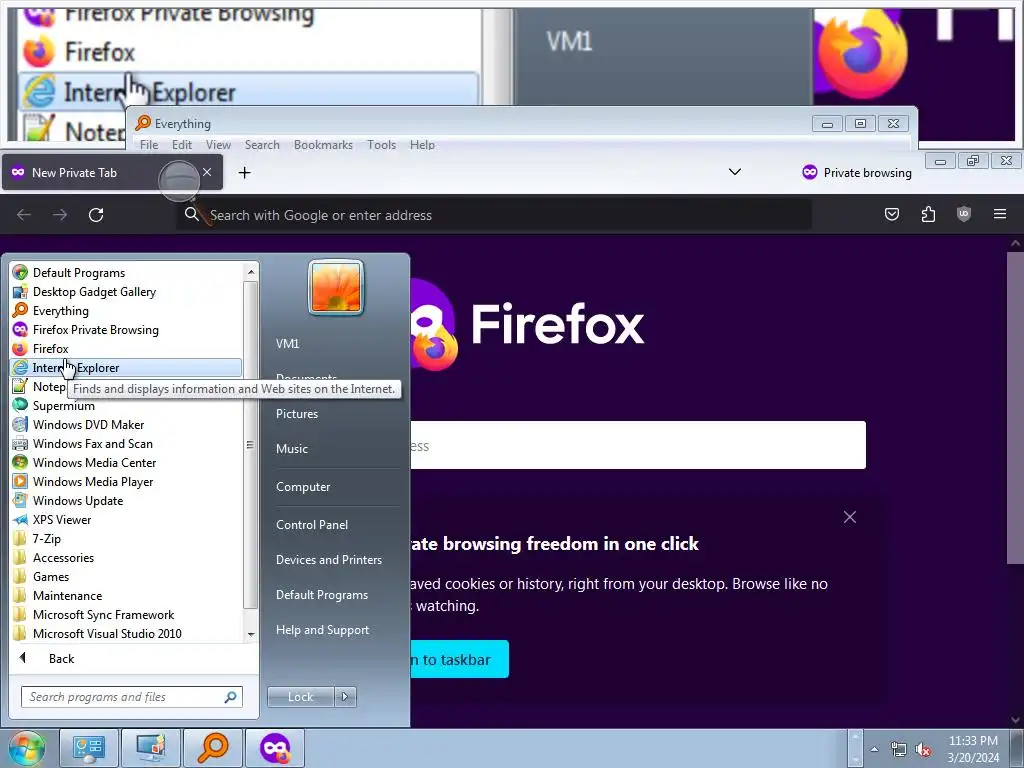This screenshot has height=768, width=1024.
Task: Expand the 7-Zip folder
Action: point(46,538)
